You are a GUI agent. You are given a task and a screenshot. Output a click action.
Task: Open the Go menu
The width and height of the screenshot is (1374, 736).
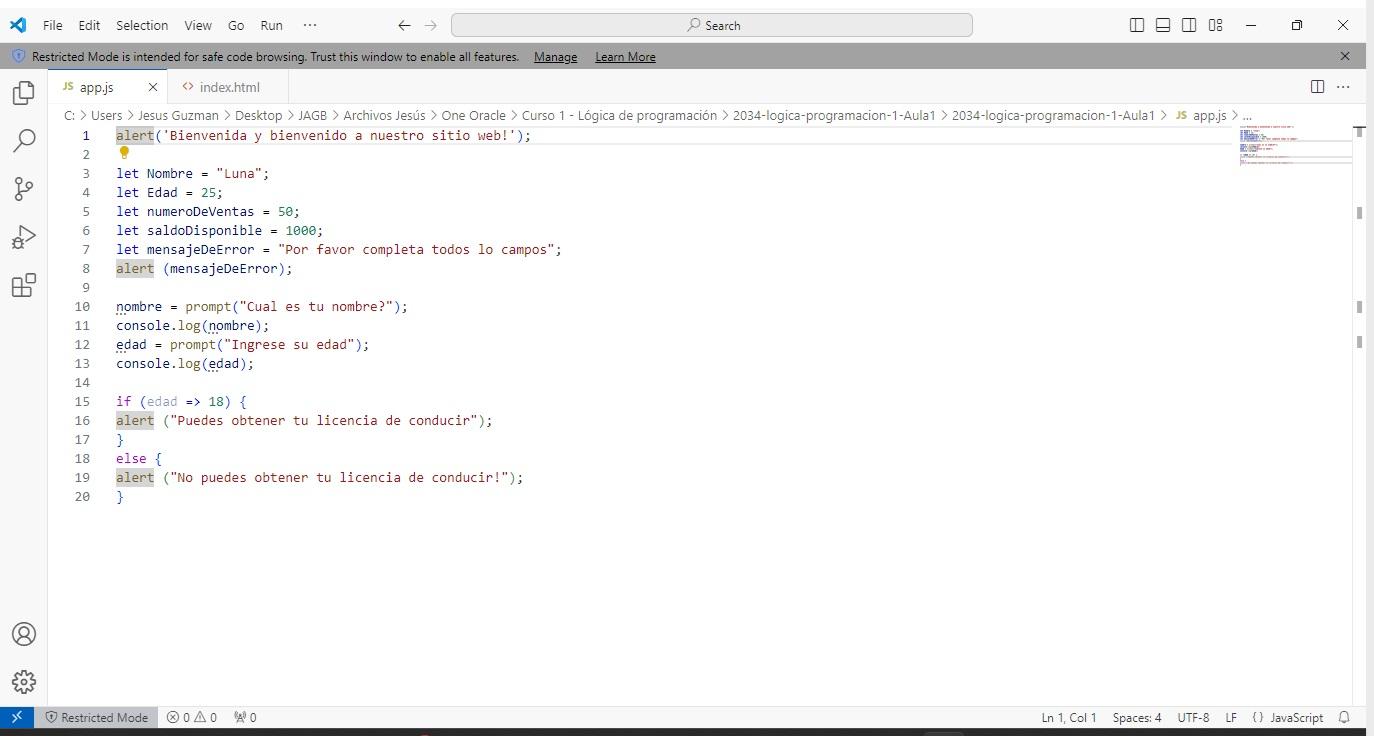tap(236, 25)
